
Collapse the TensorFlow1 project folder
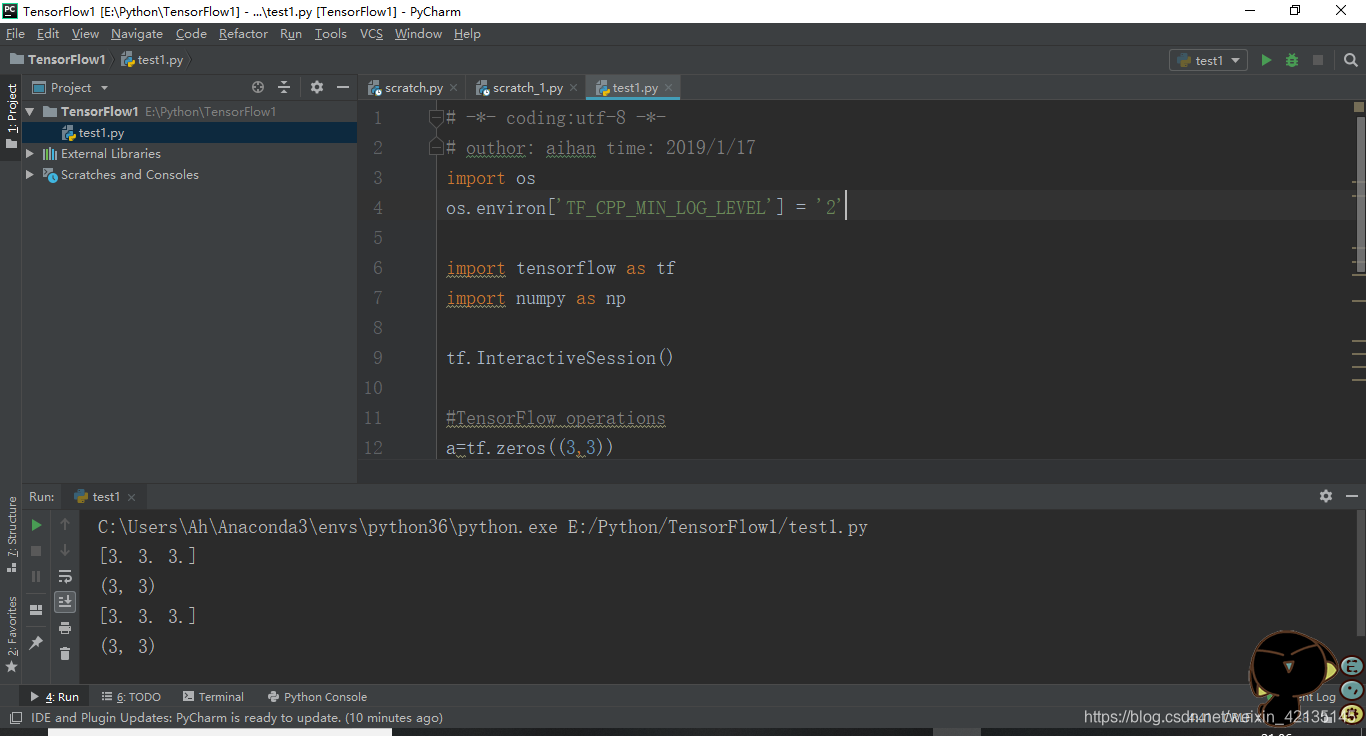pyautogui.click(x=31, y=110)
